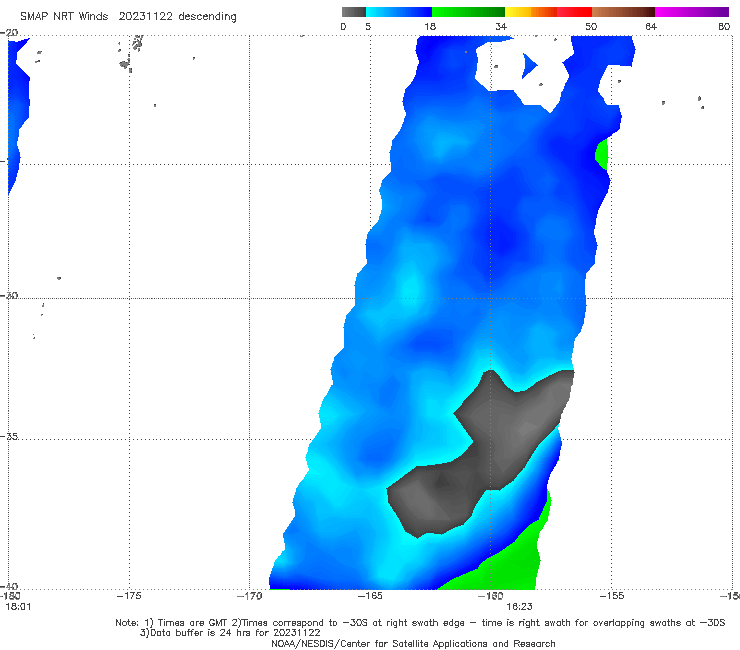Click the 'Data buffer is 24 hrs' note
Screen dimensions: 740x650
click(230, 633)
